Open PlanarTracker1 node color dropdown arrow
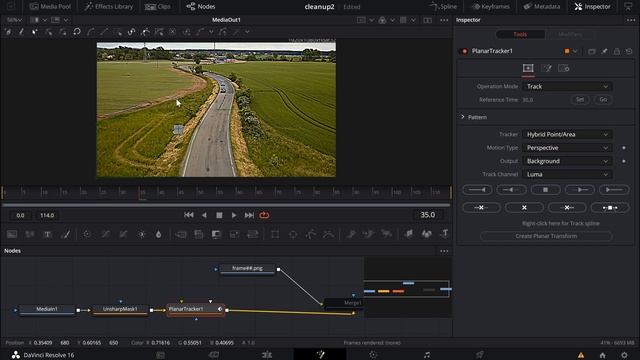Image resolution: width=640 pixels, height=360 pixels. coord(575,51)
